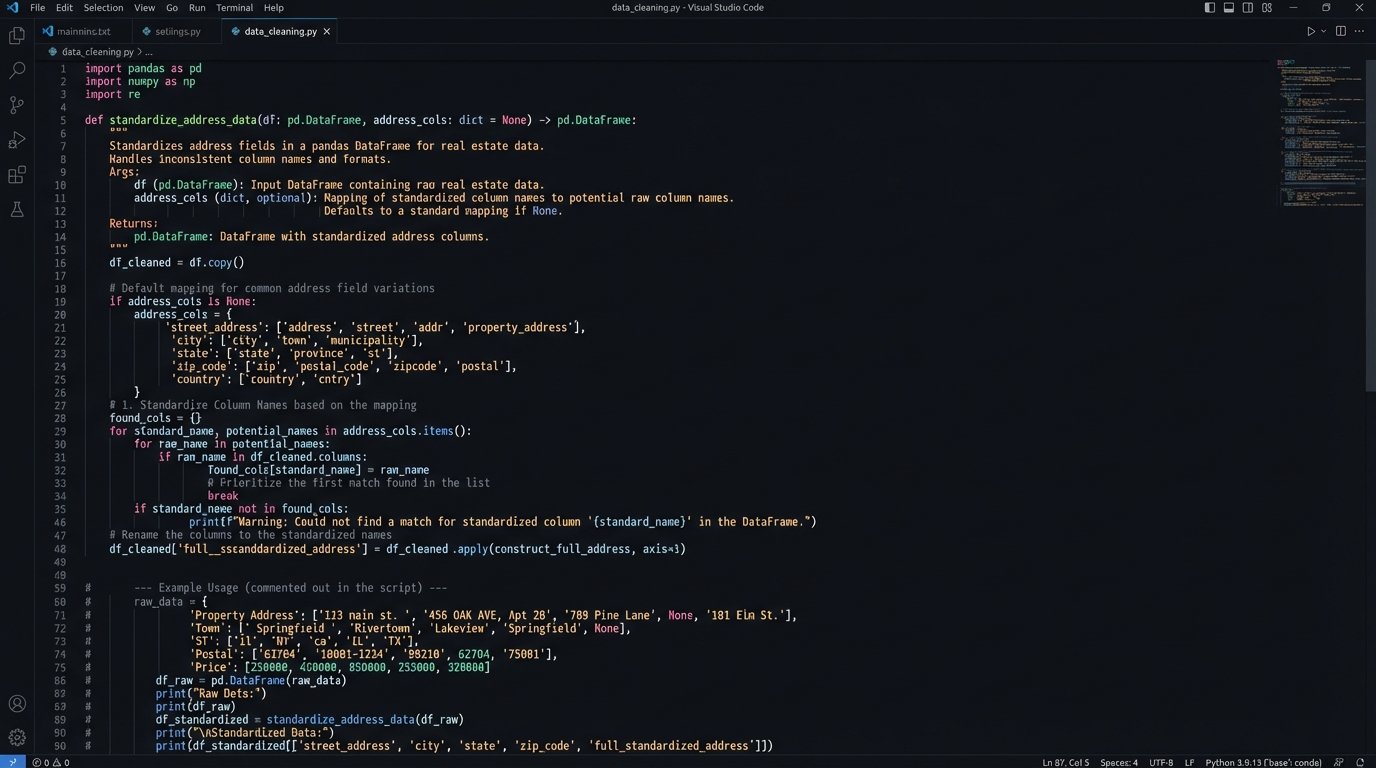Open the Source Control view
This screenshot has width=1376, height=768.
(x=17, y=105)
